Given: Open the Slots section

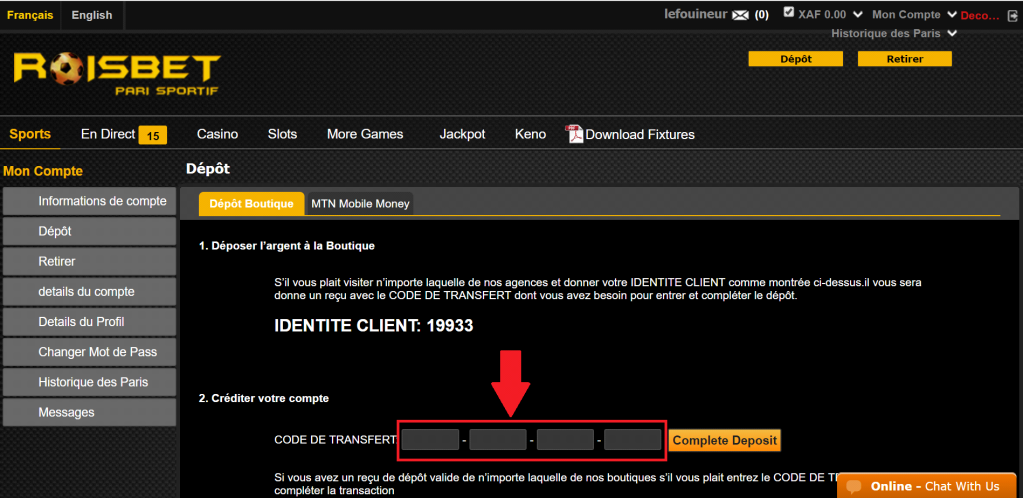Looking at the screenshot, I should 282,134.
